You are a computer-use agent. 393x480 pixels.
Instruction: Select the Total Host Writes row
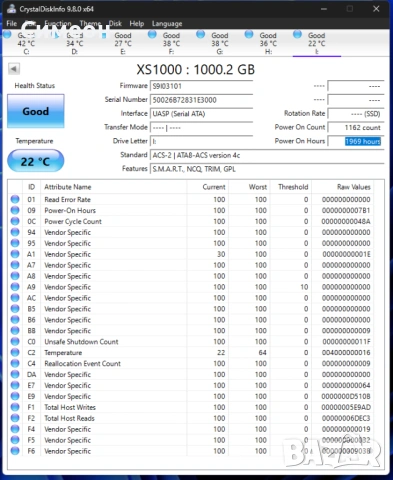pos(190,407)
